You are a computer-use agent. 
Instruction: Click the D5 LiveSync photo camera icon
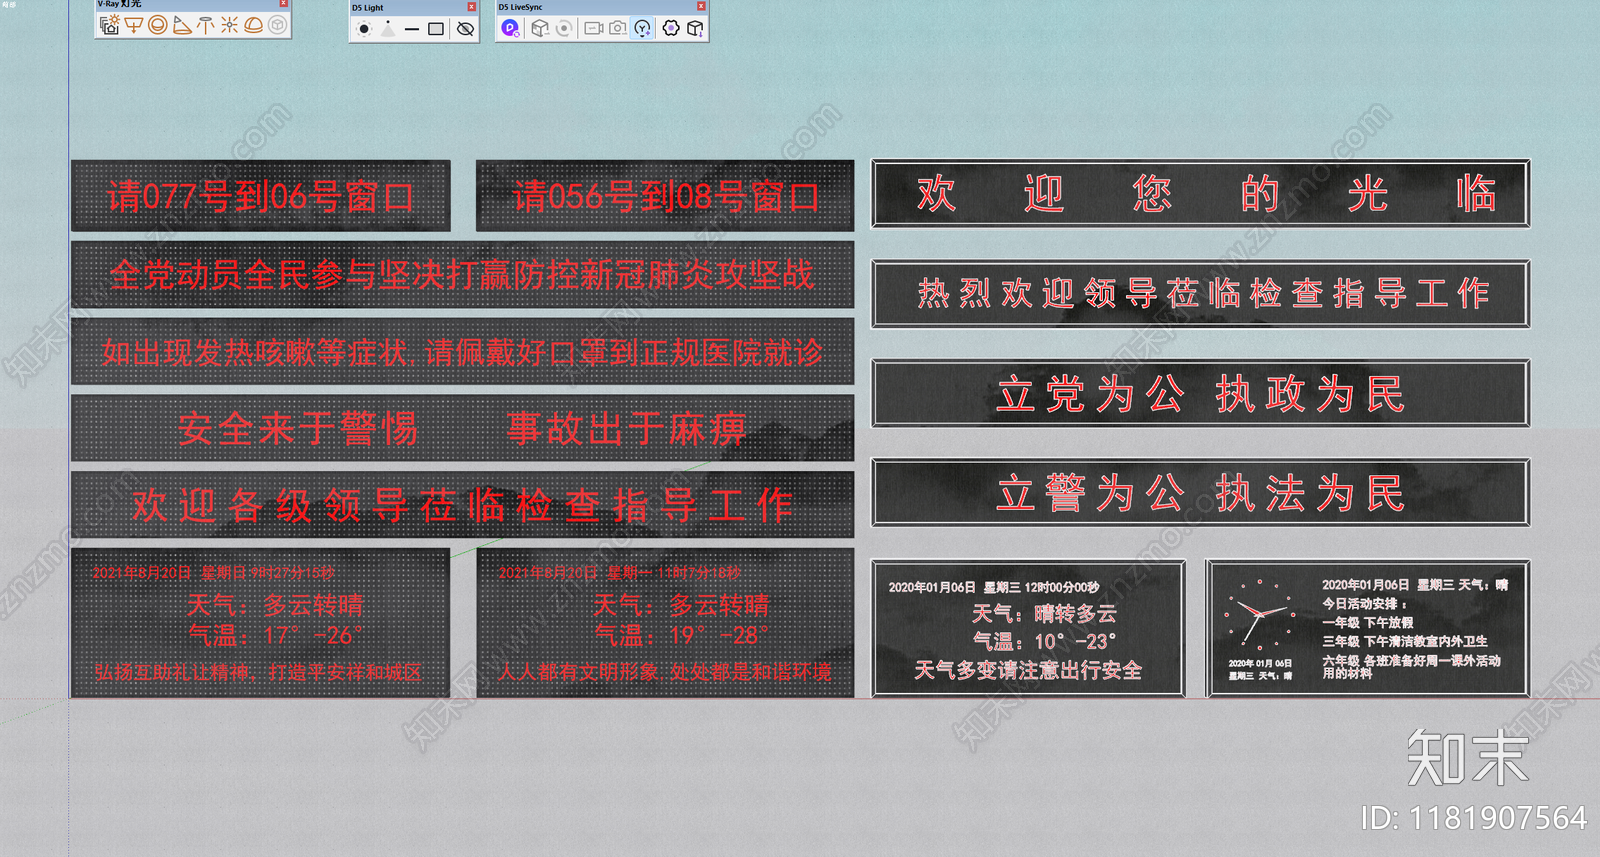tap(618, 28)
